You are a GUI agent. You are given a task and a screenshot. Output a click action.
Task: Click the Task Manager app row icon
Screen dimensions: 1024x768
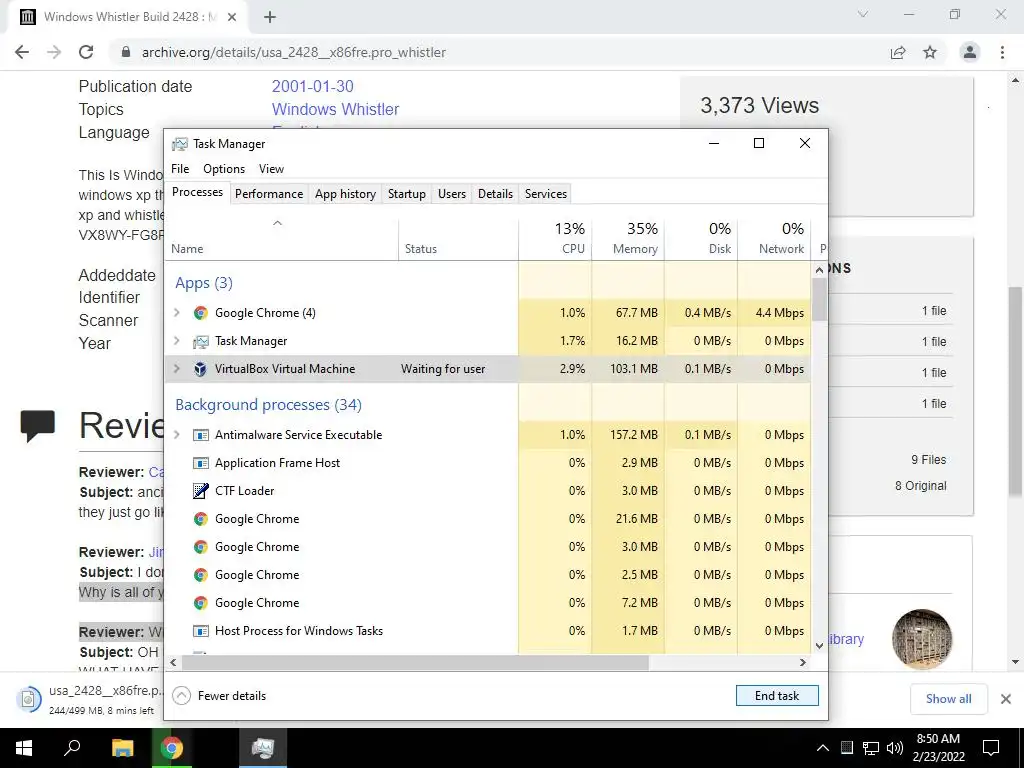[200, 341]
